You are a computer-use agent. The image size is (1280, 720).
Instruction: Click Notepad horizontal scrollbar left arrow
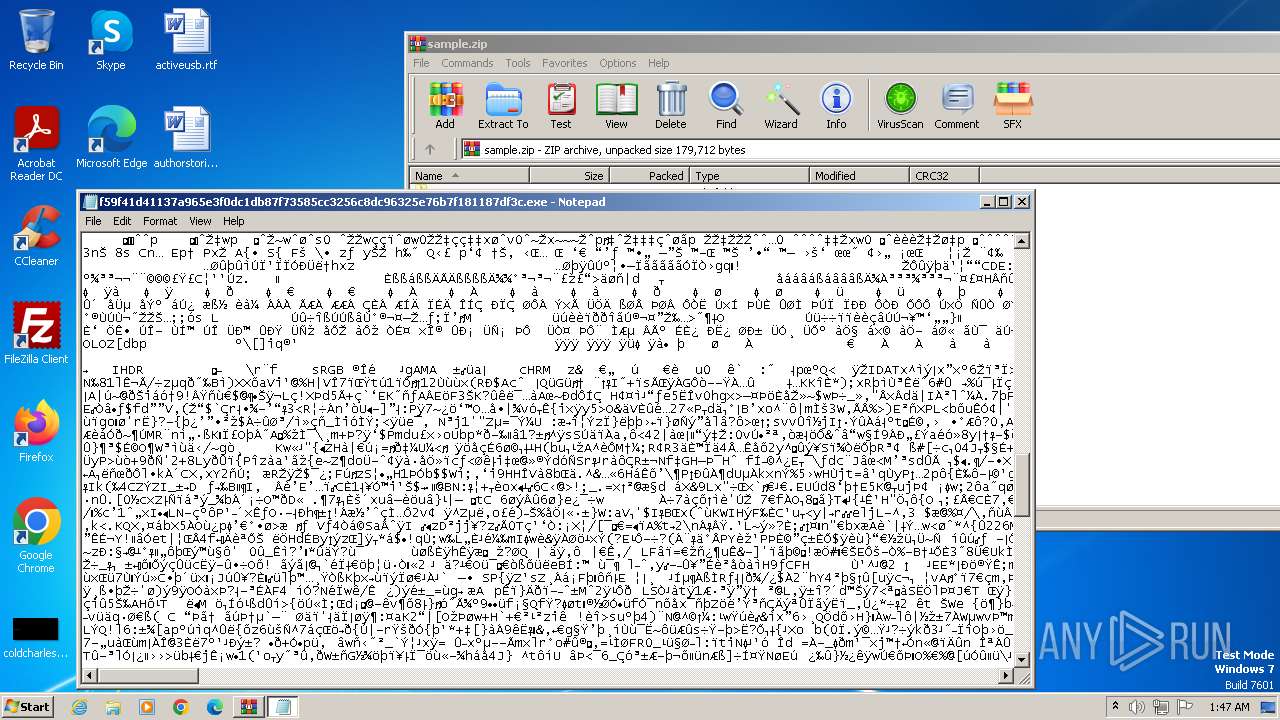[90, 677]
